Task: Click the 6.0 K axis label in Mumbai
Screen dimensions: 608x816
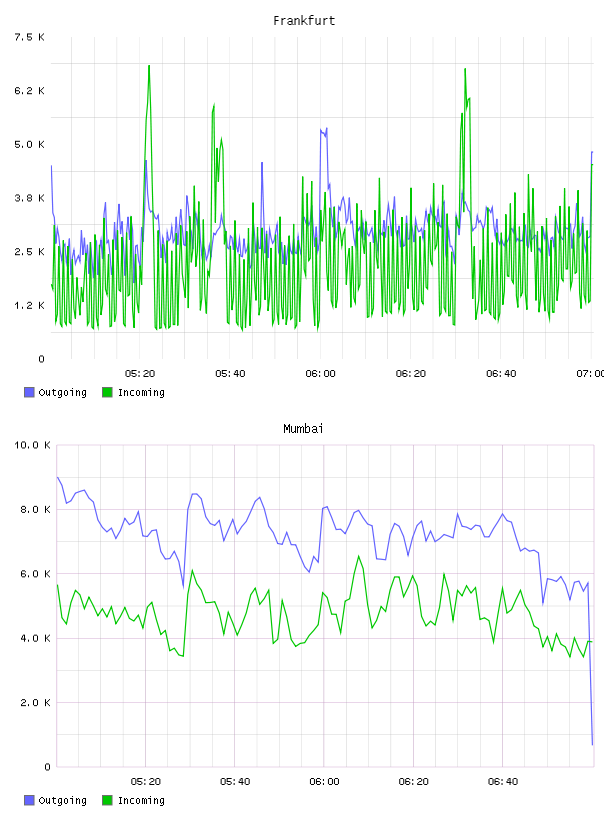Action: (x=35, y=573)
